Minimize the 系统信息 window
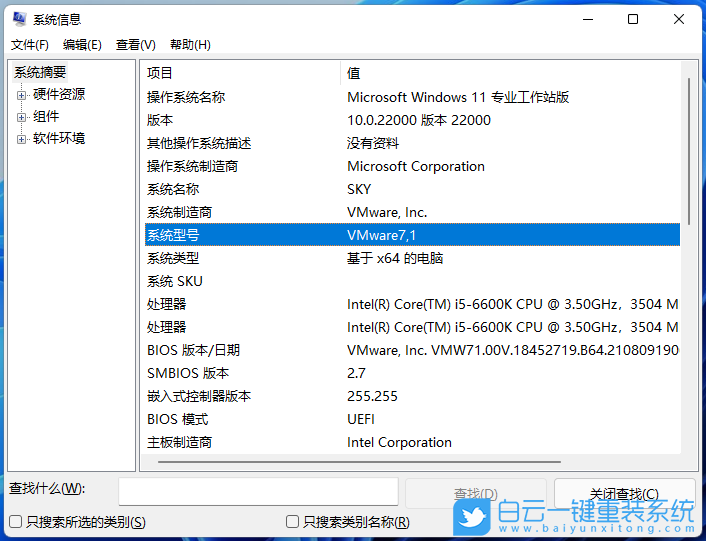Screen dimensions: 706x541 click(588, 19)
